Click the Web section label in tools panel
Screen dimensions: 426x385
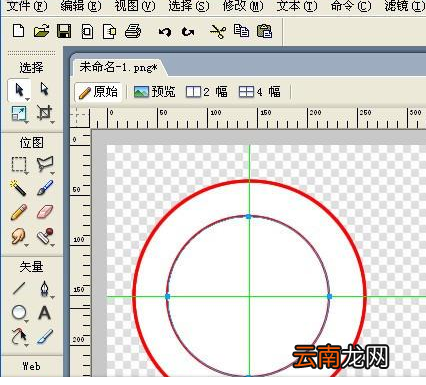pos(32,366)
